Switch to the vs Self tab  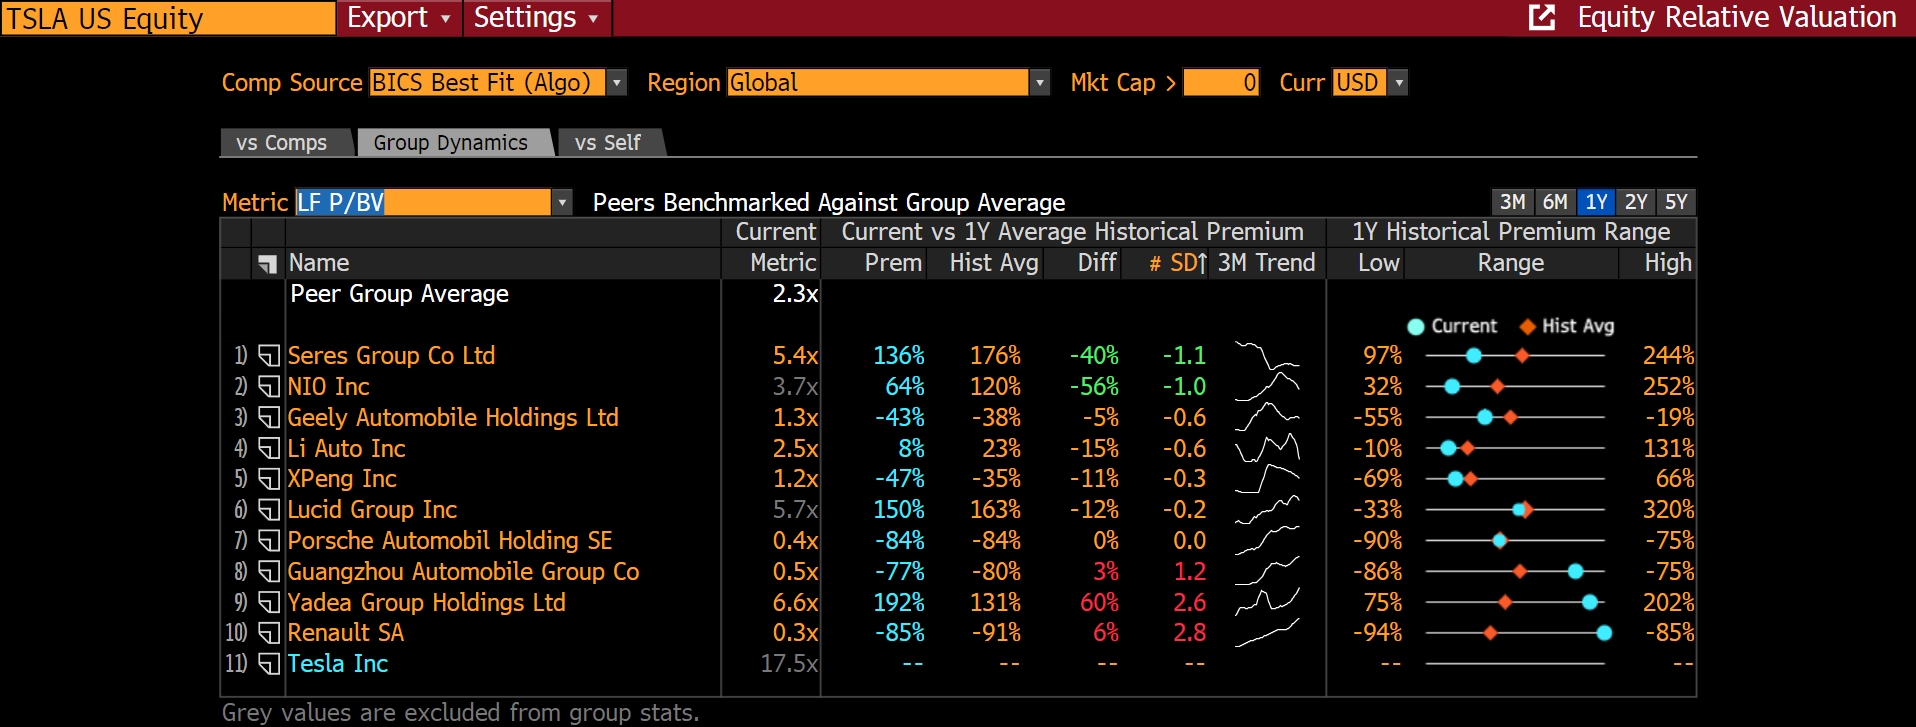(x=608, y=143)
